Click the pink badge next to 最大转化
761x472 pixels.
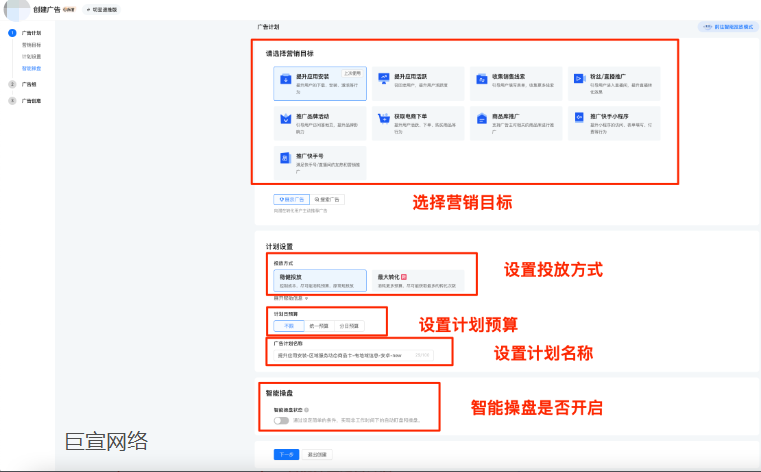404,277
